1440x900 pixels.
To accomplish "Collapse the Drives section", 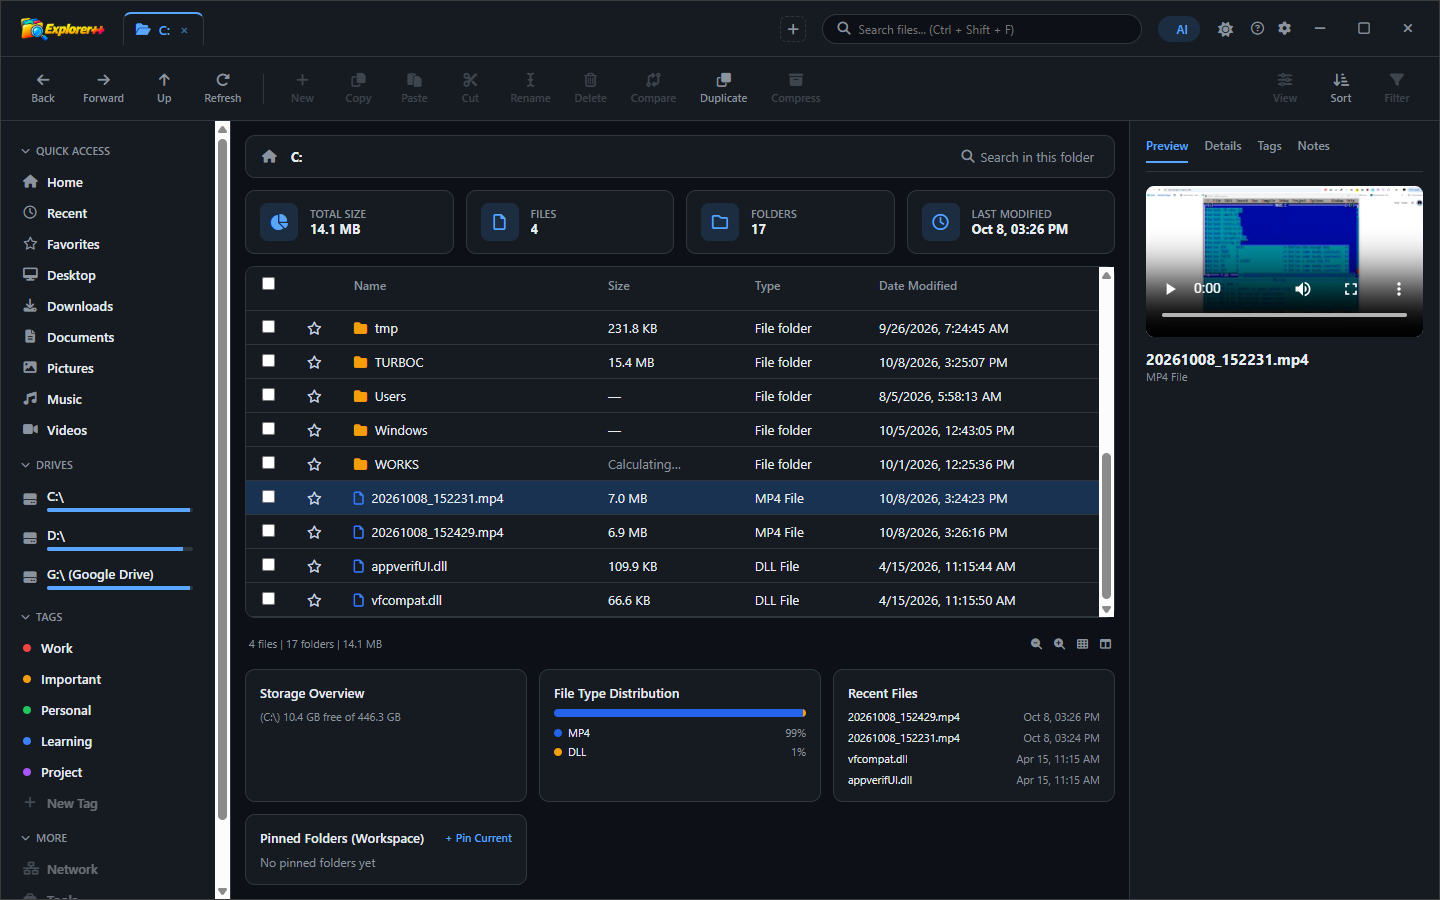I will pyautogui.click(x=47, y=465).
